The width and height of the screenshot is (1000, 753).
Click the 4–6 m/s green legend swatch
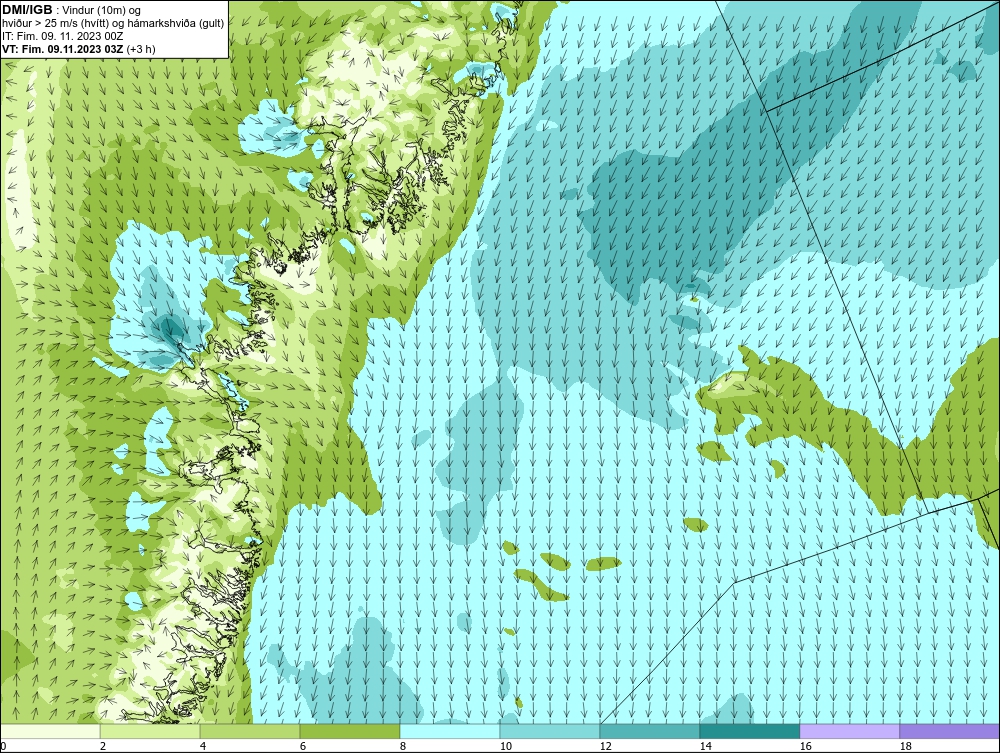250,731
